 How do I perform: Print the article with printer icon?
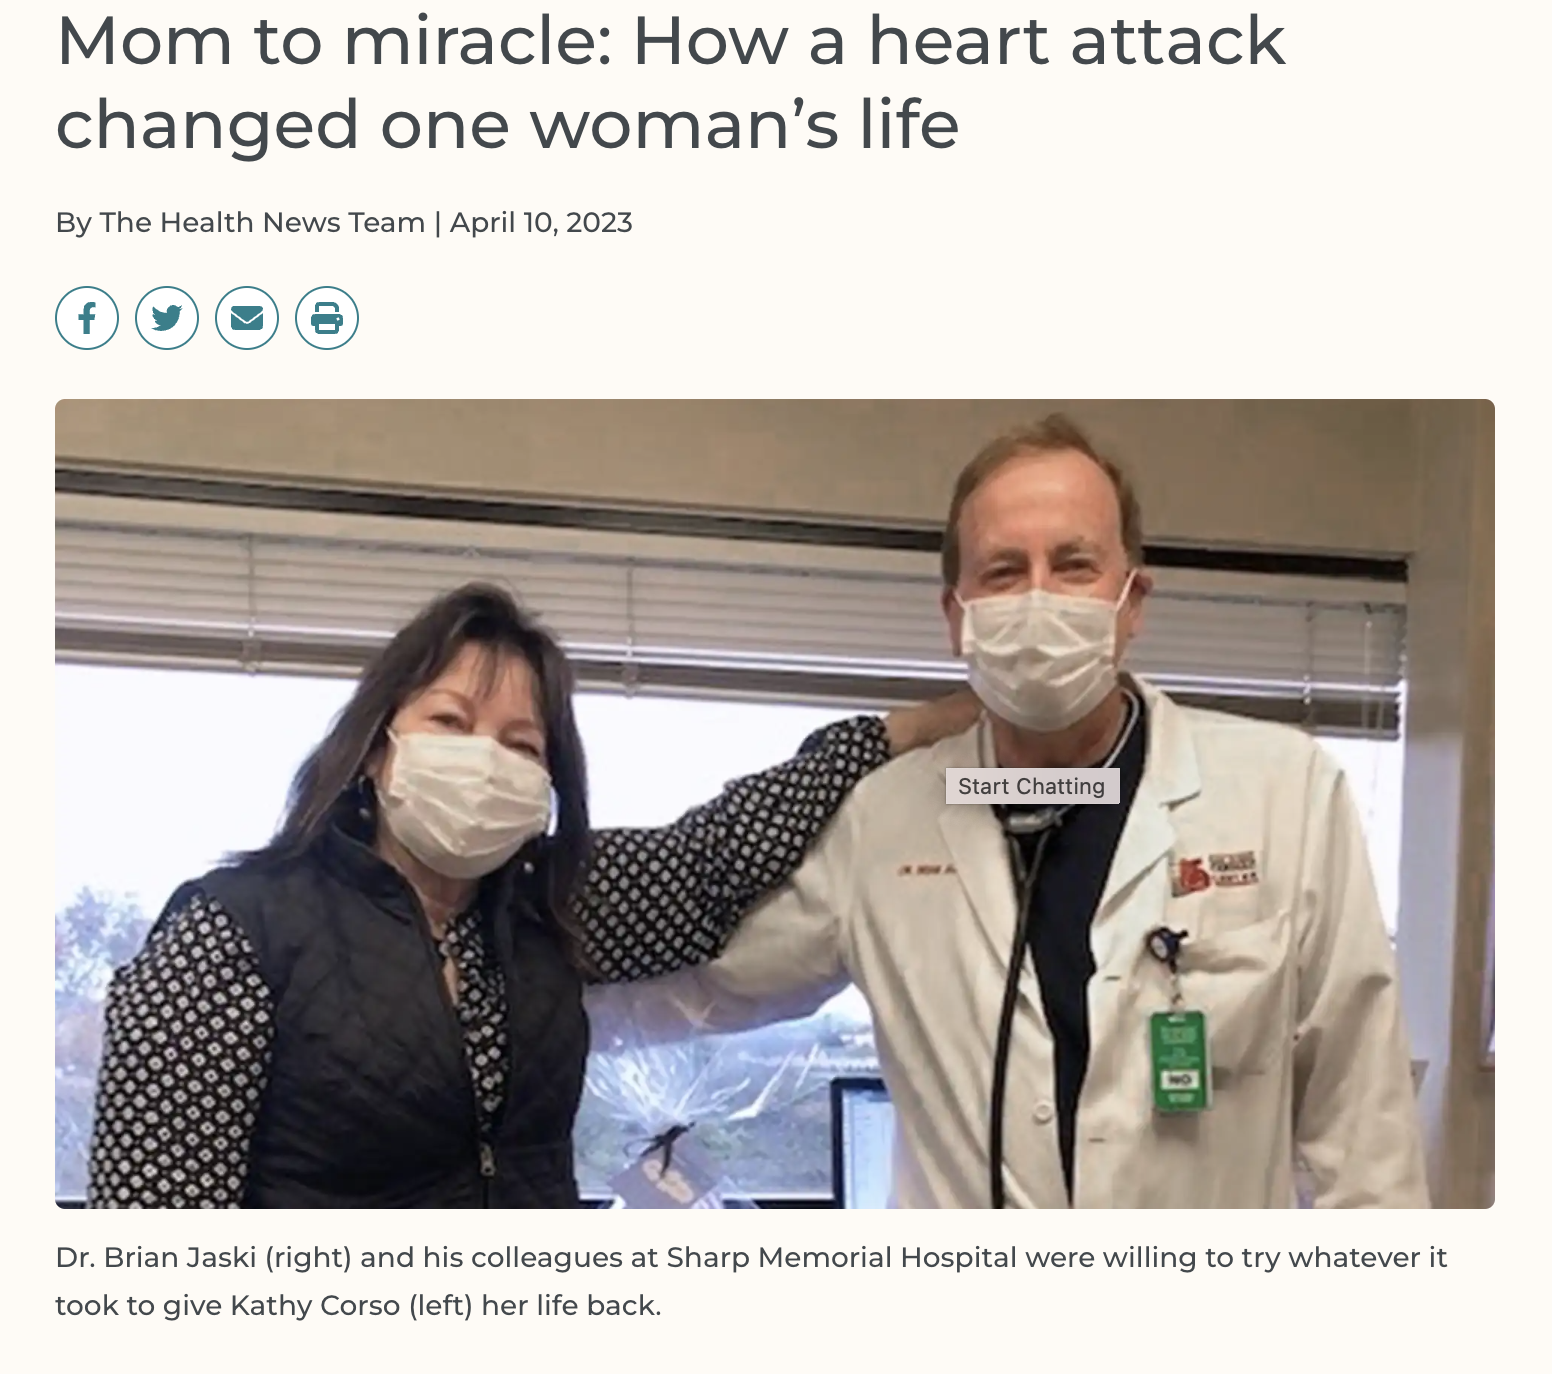[327, 318]
